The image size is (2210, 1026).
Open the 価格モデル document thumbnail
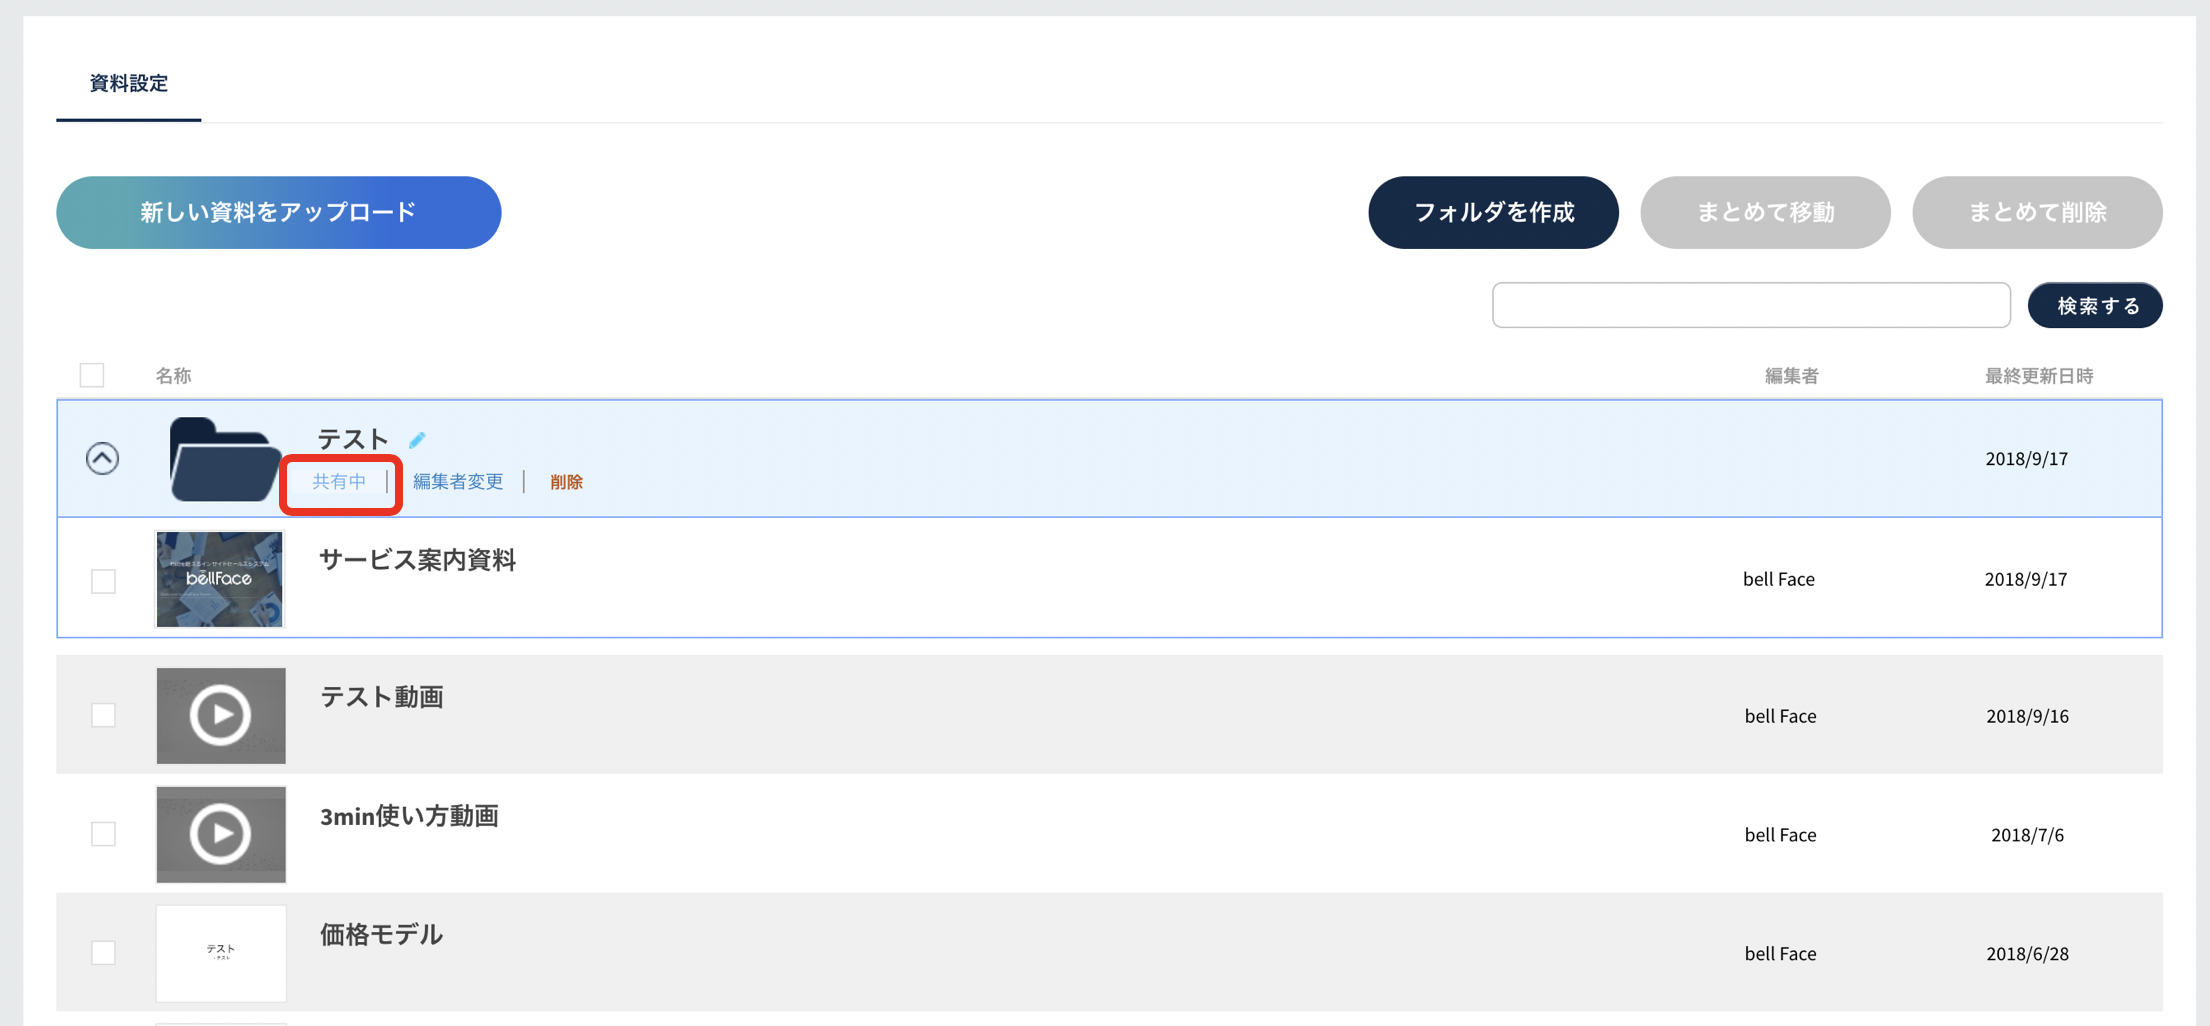point(221,953)
